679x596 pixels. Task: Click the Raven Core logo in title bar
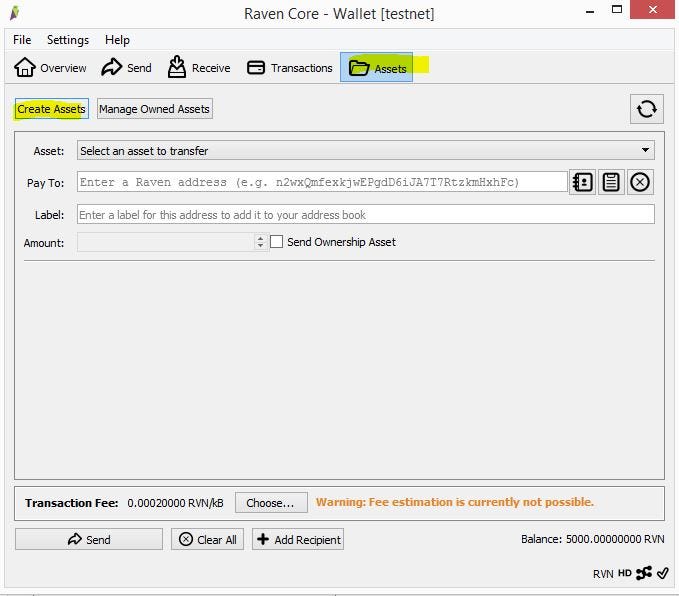[x=15, y=13]
